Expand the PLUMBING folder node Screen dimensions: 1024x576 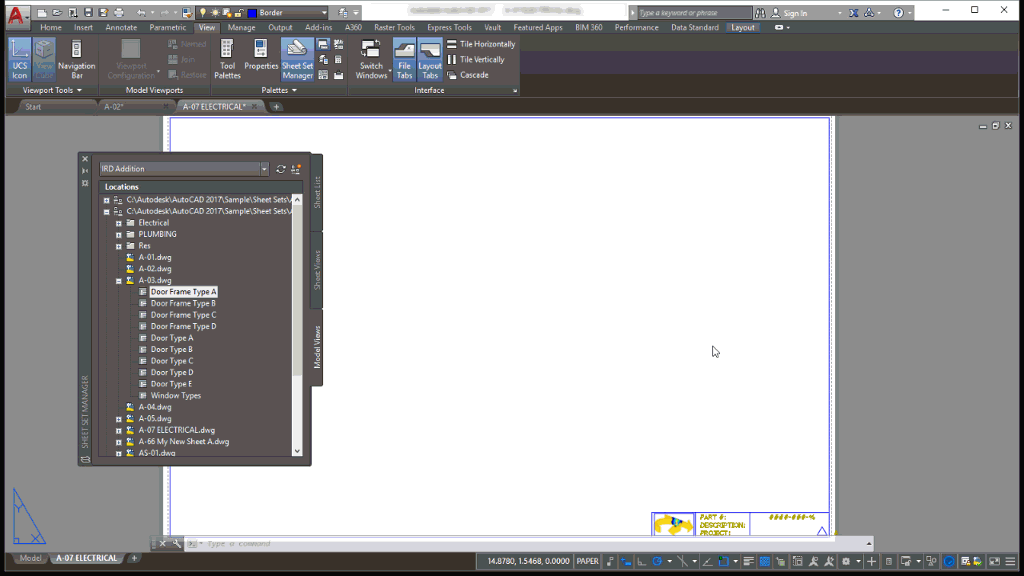pyautogui.click(x=119, y=234)
